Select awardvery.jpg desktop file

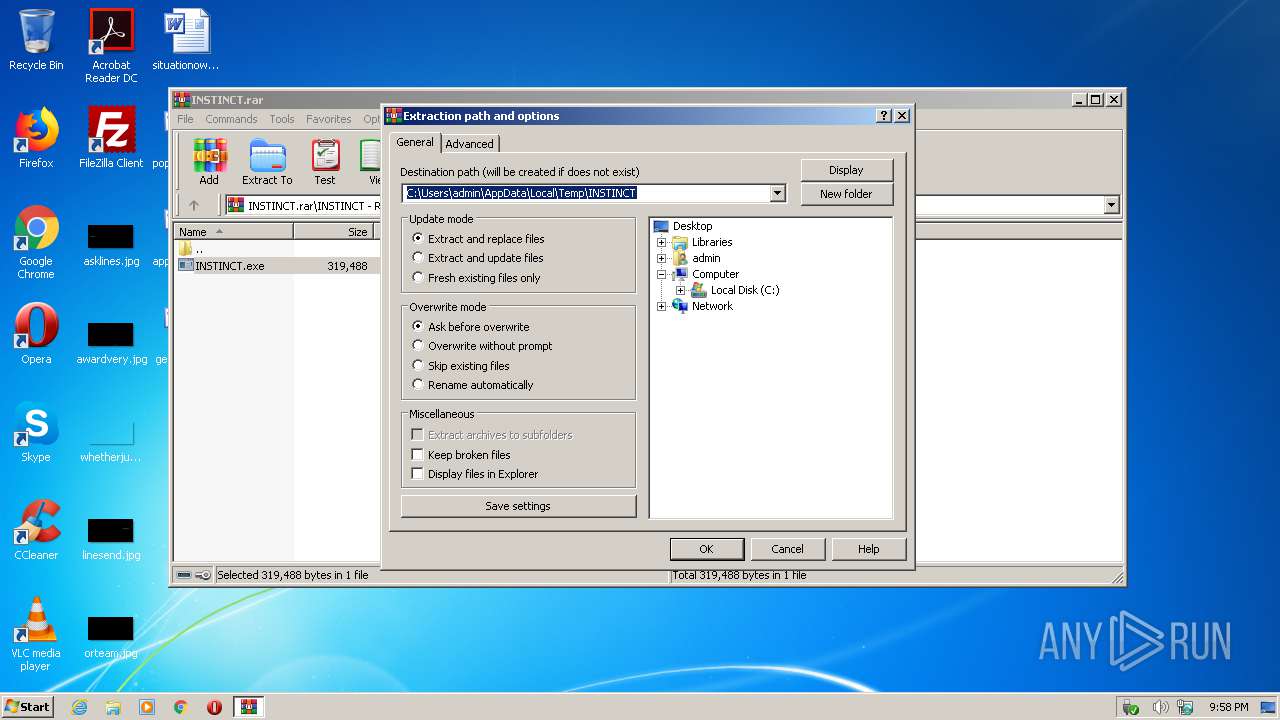111,343
